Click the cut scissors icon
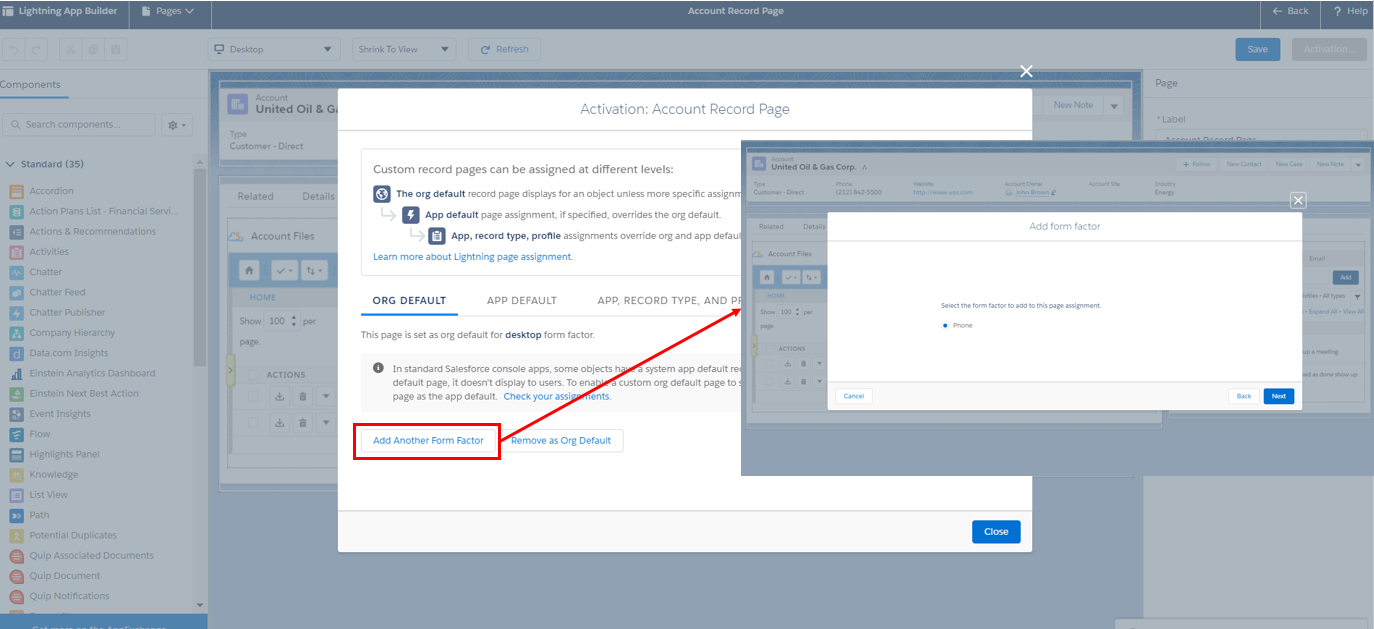 [70, 49]
